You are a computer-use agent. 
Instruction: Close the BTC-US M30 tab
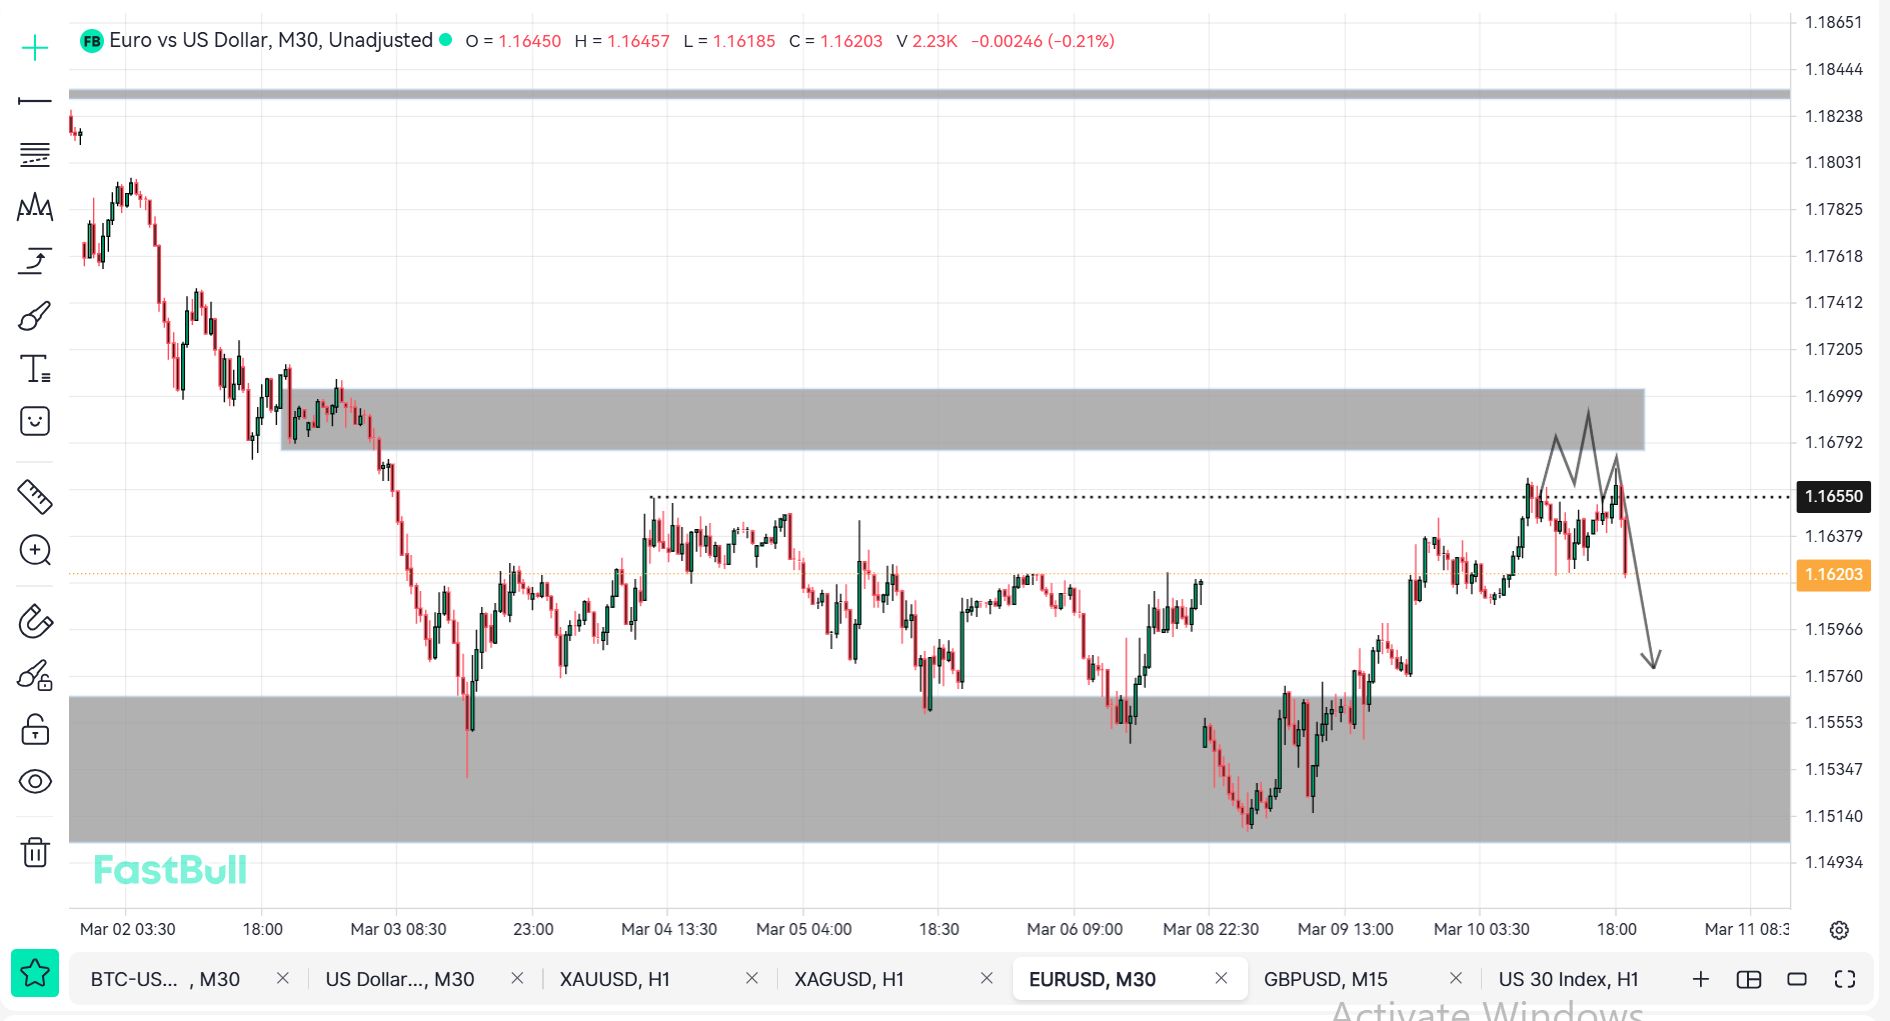tap(283, 978)
